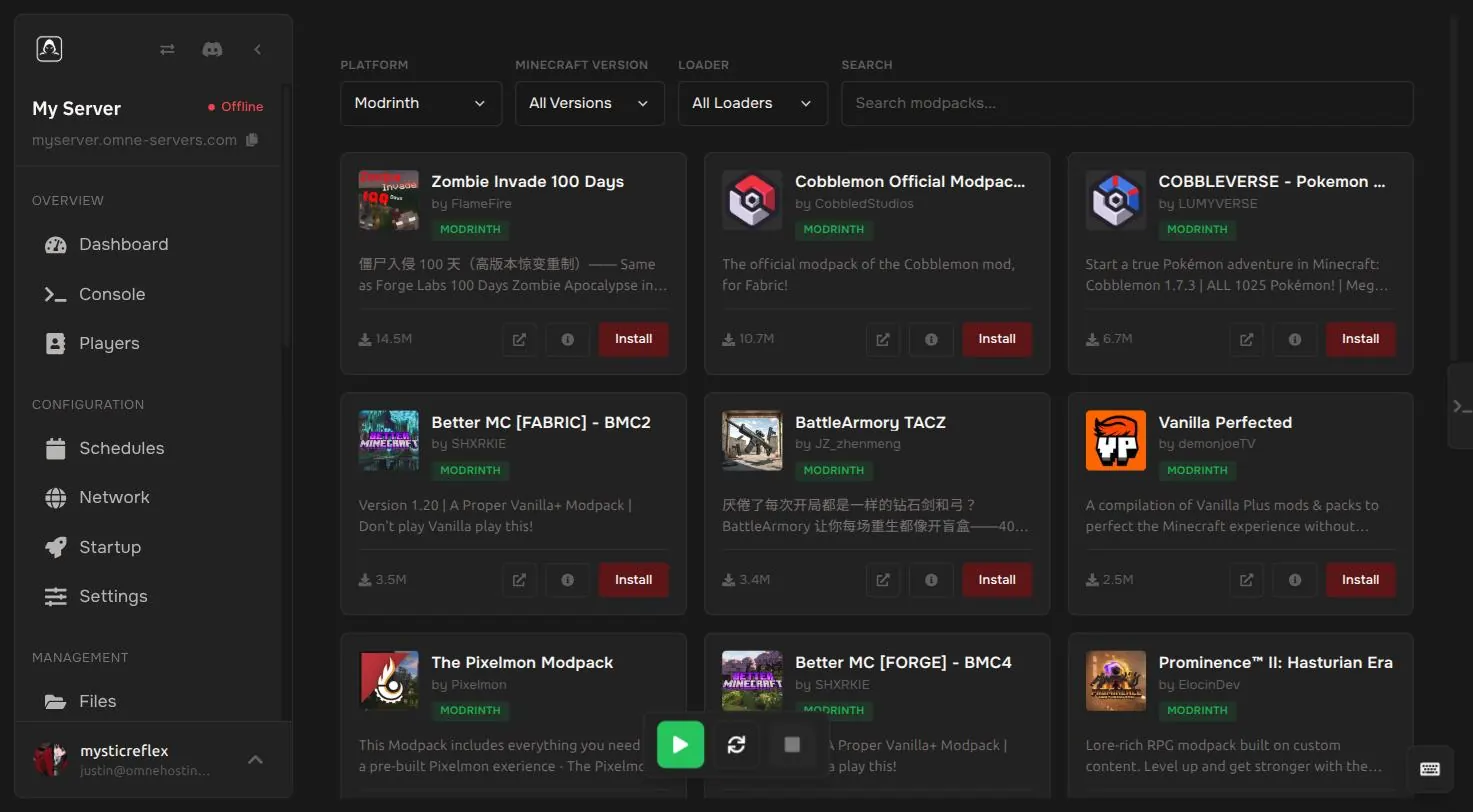Open external link for COBBLEVERSE modpack
1473x812 pixels.
point(1246,339)
